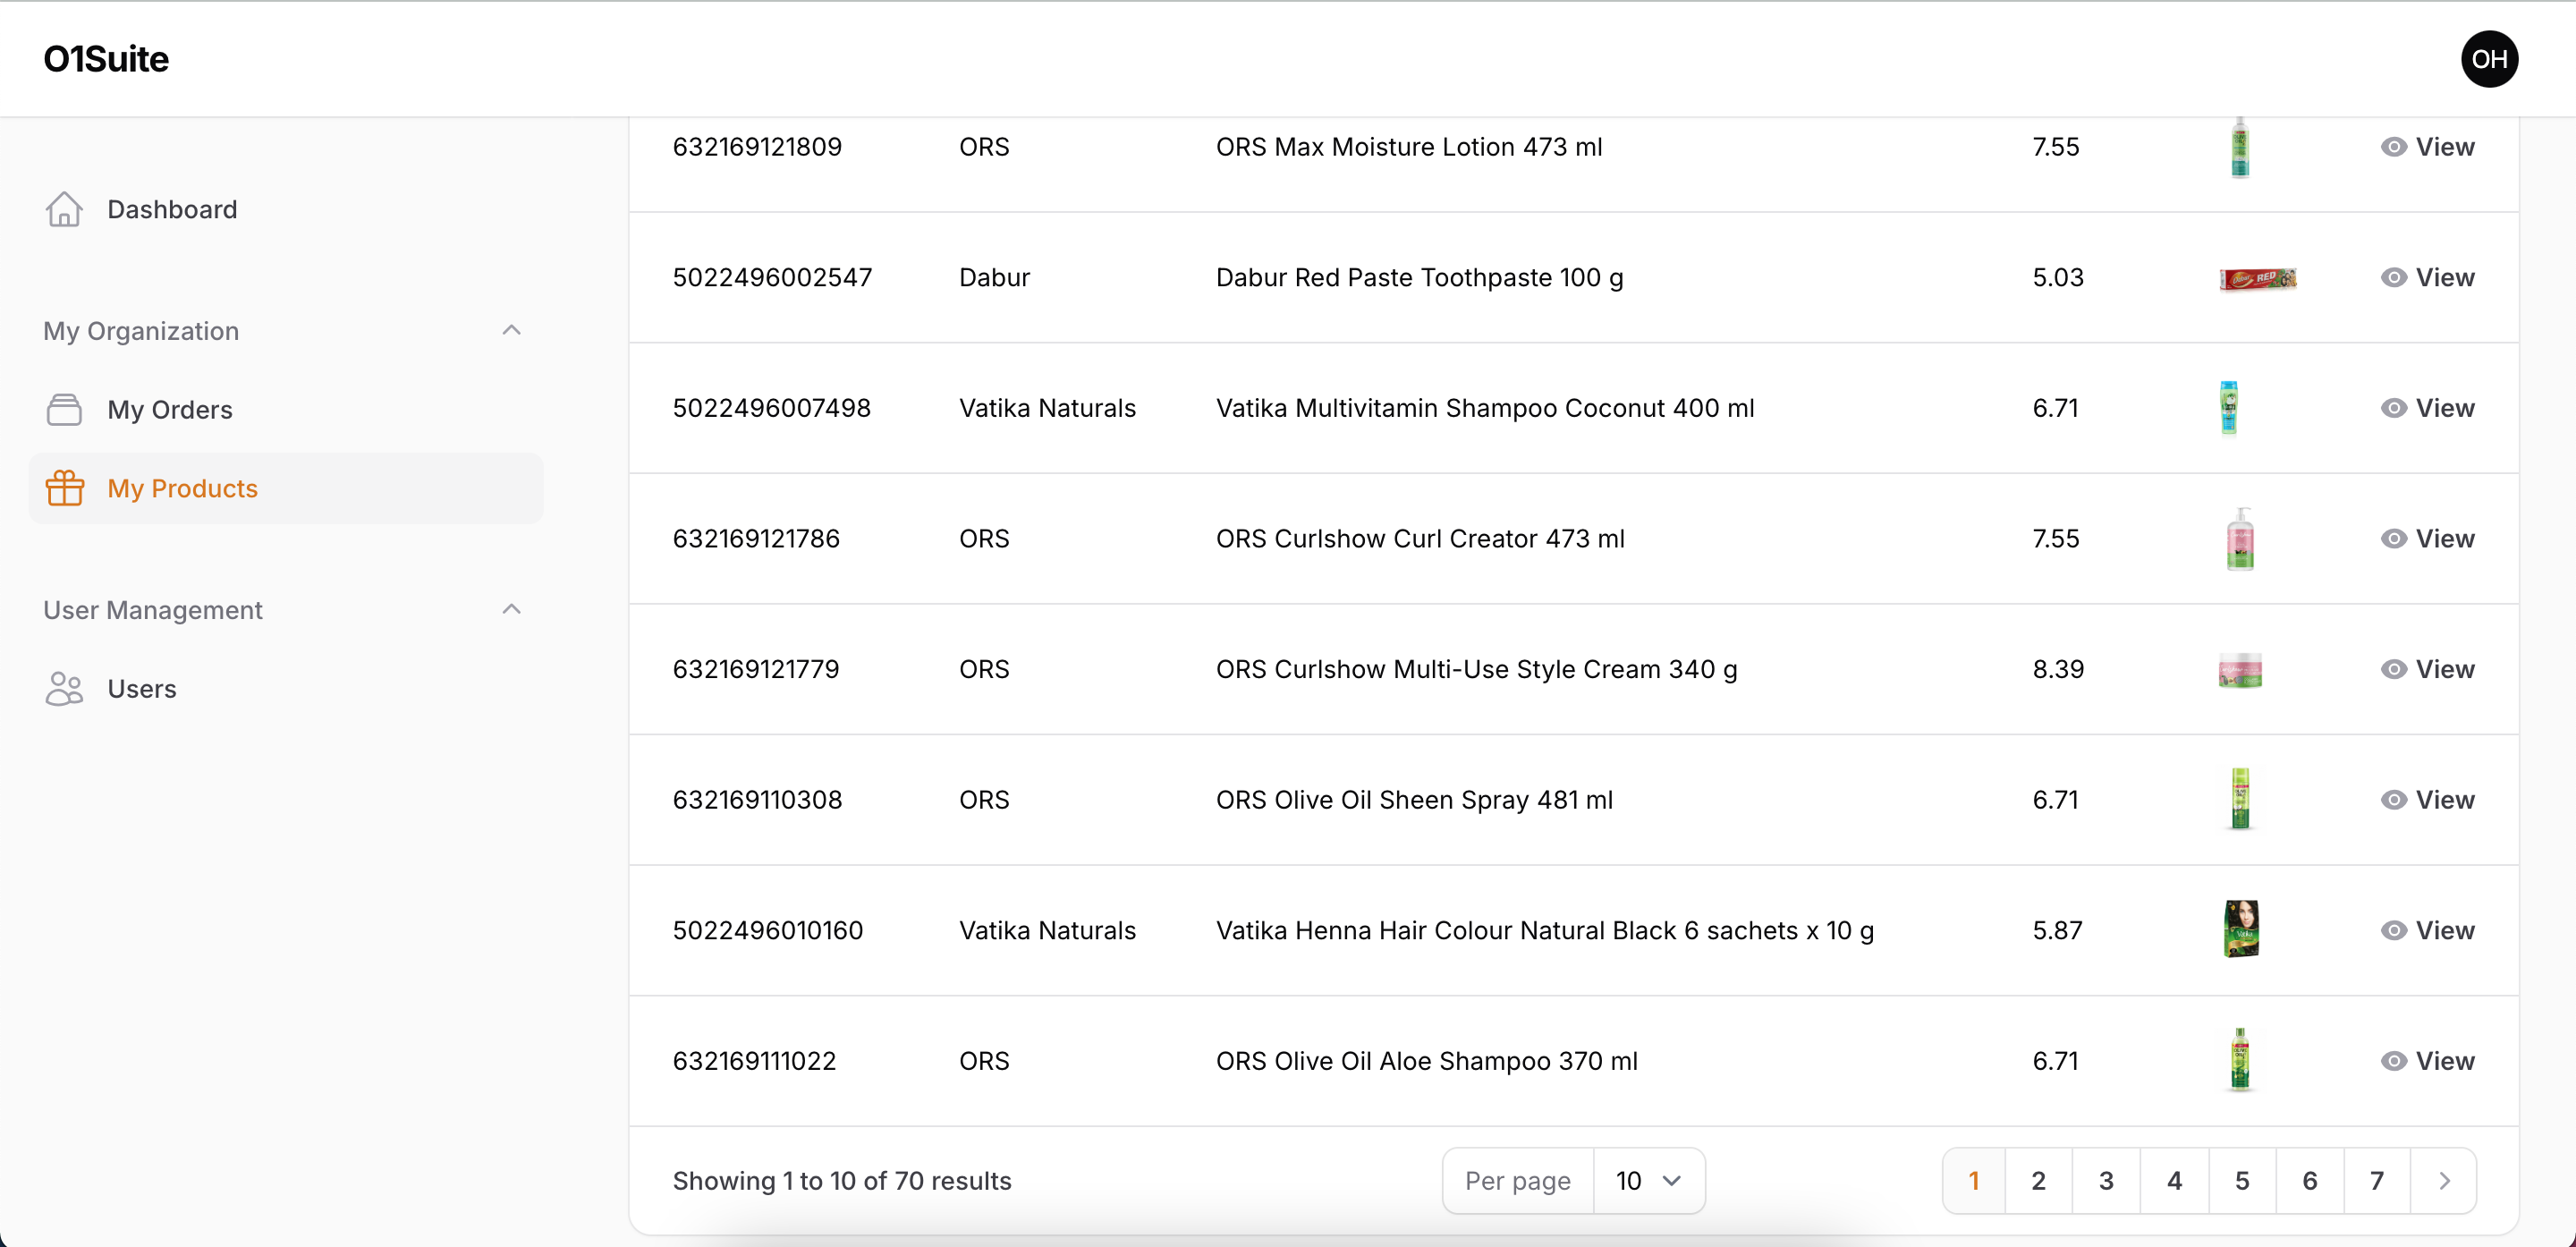This screenshot has height=1247, width=2576.
Task: Go to pagination page 1
Action: [1973, 1181]
